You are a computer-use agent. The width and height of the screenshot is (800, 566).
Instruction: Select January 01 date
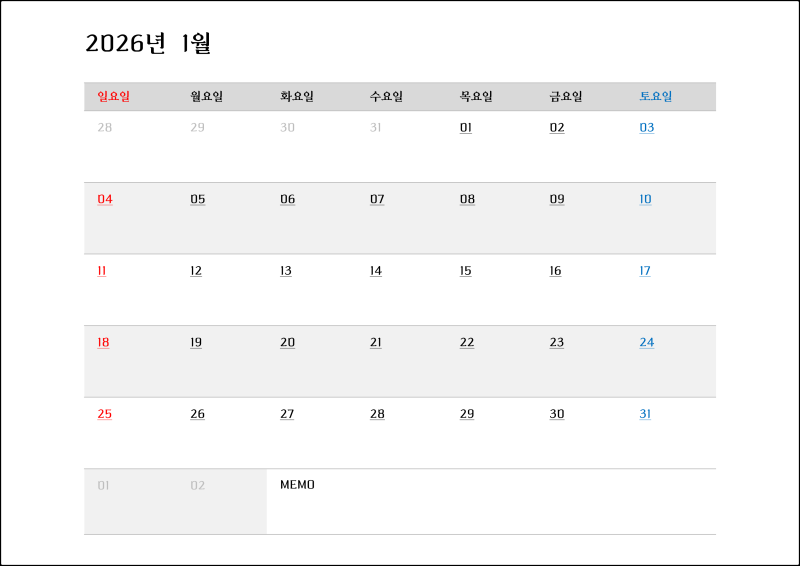[466, 128]
